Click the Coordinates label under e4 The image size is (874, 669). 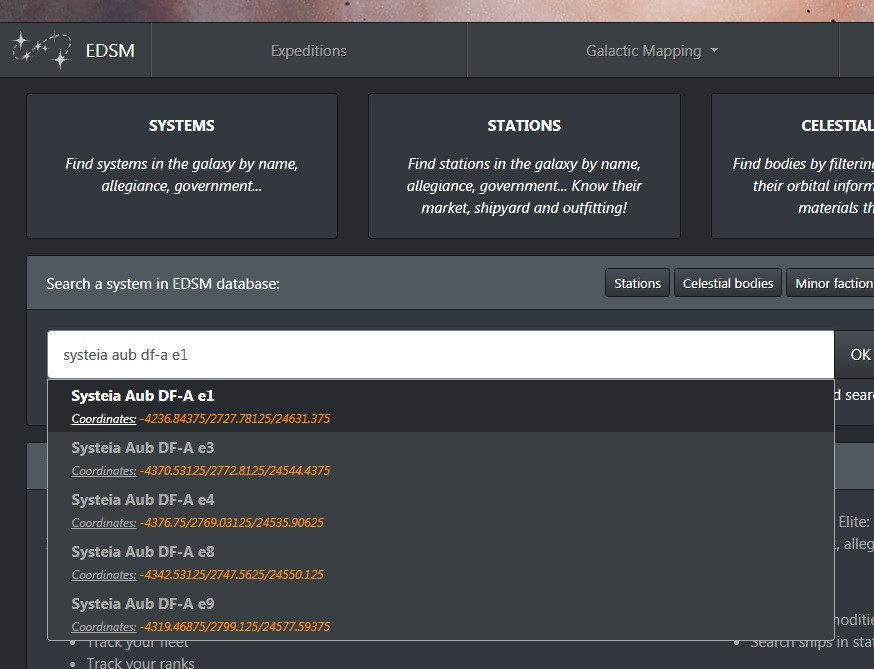point(104,522)
